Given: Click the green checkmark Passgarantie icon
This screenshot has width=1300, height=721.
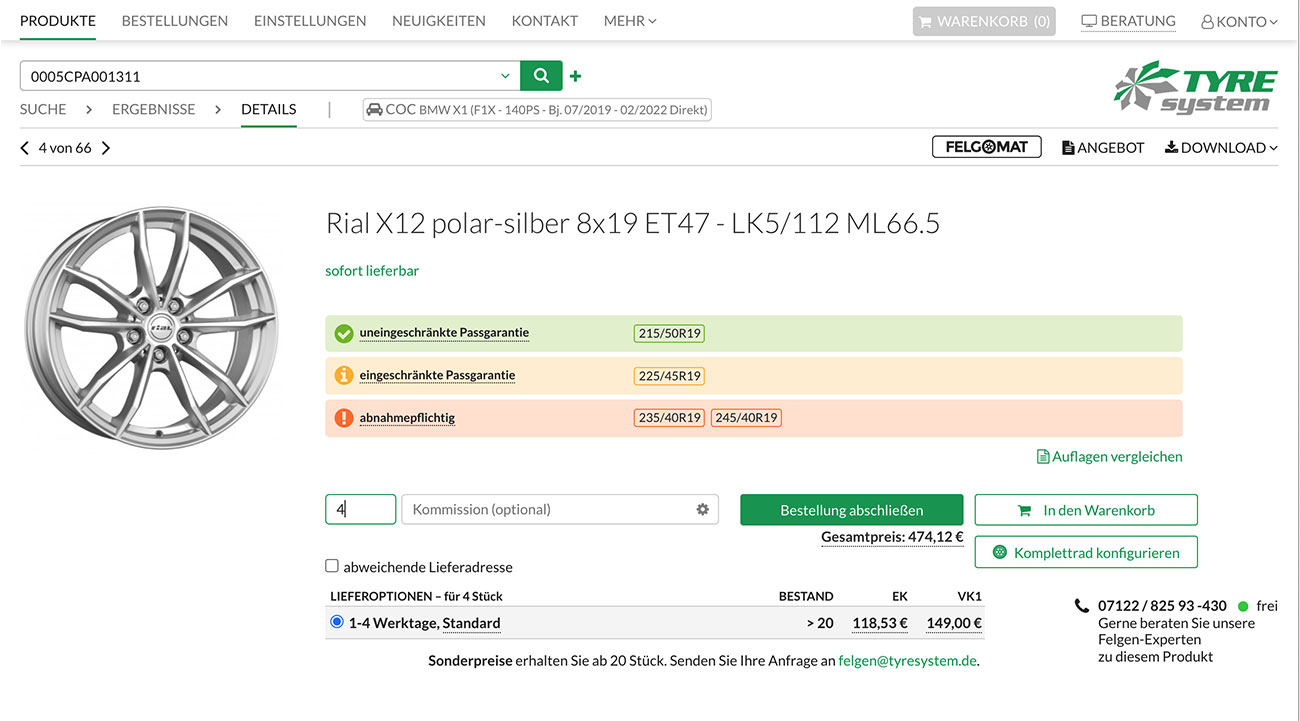Looking at the screenshot, I should [344, 333].
